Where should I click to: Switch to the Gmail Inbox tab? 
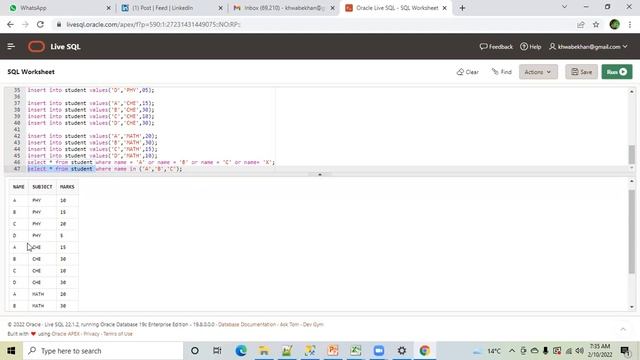point(283,8)
